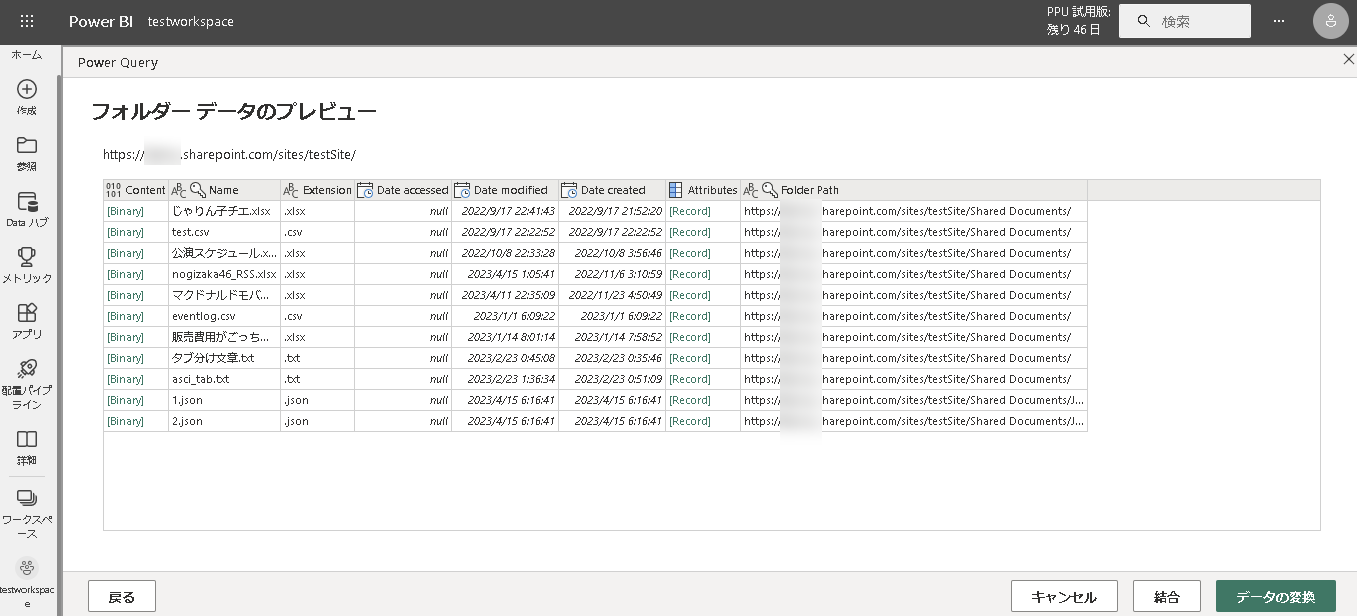Click the text type icon on Extension column
The height and width of the screenshot is (616, 1357).
click(291, 190)
